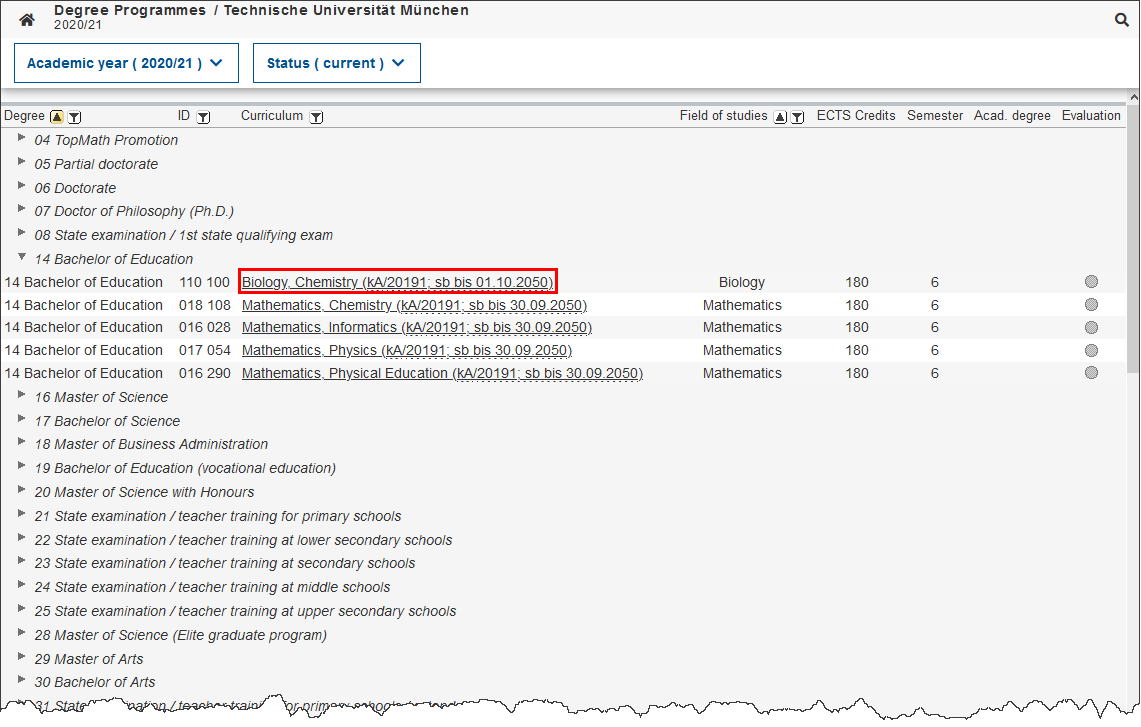Click the home icon
1141x727 pixels.
pyautogui.click(x=27, y=19)
